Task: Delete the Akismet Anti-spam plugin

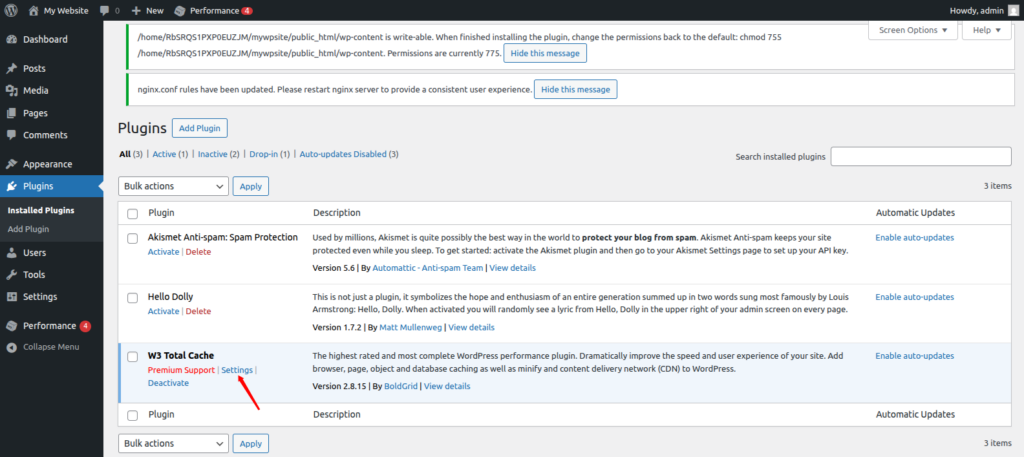Action: point(199,252)
